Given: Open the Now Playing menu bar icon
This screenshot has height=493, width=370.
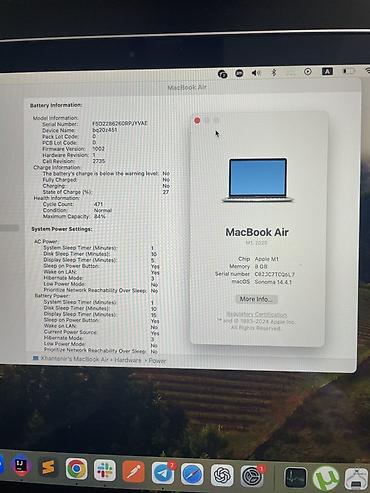Looking at the screenshot, I should [x=308, y=72].
